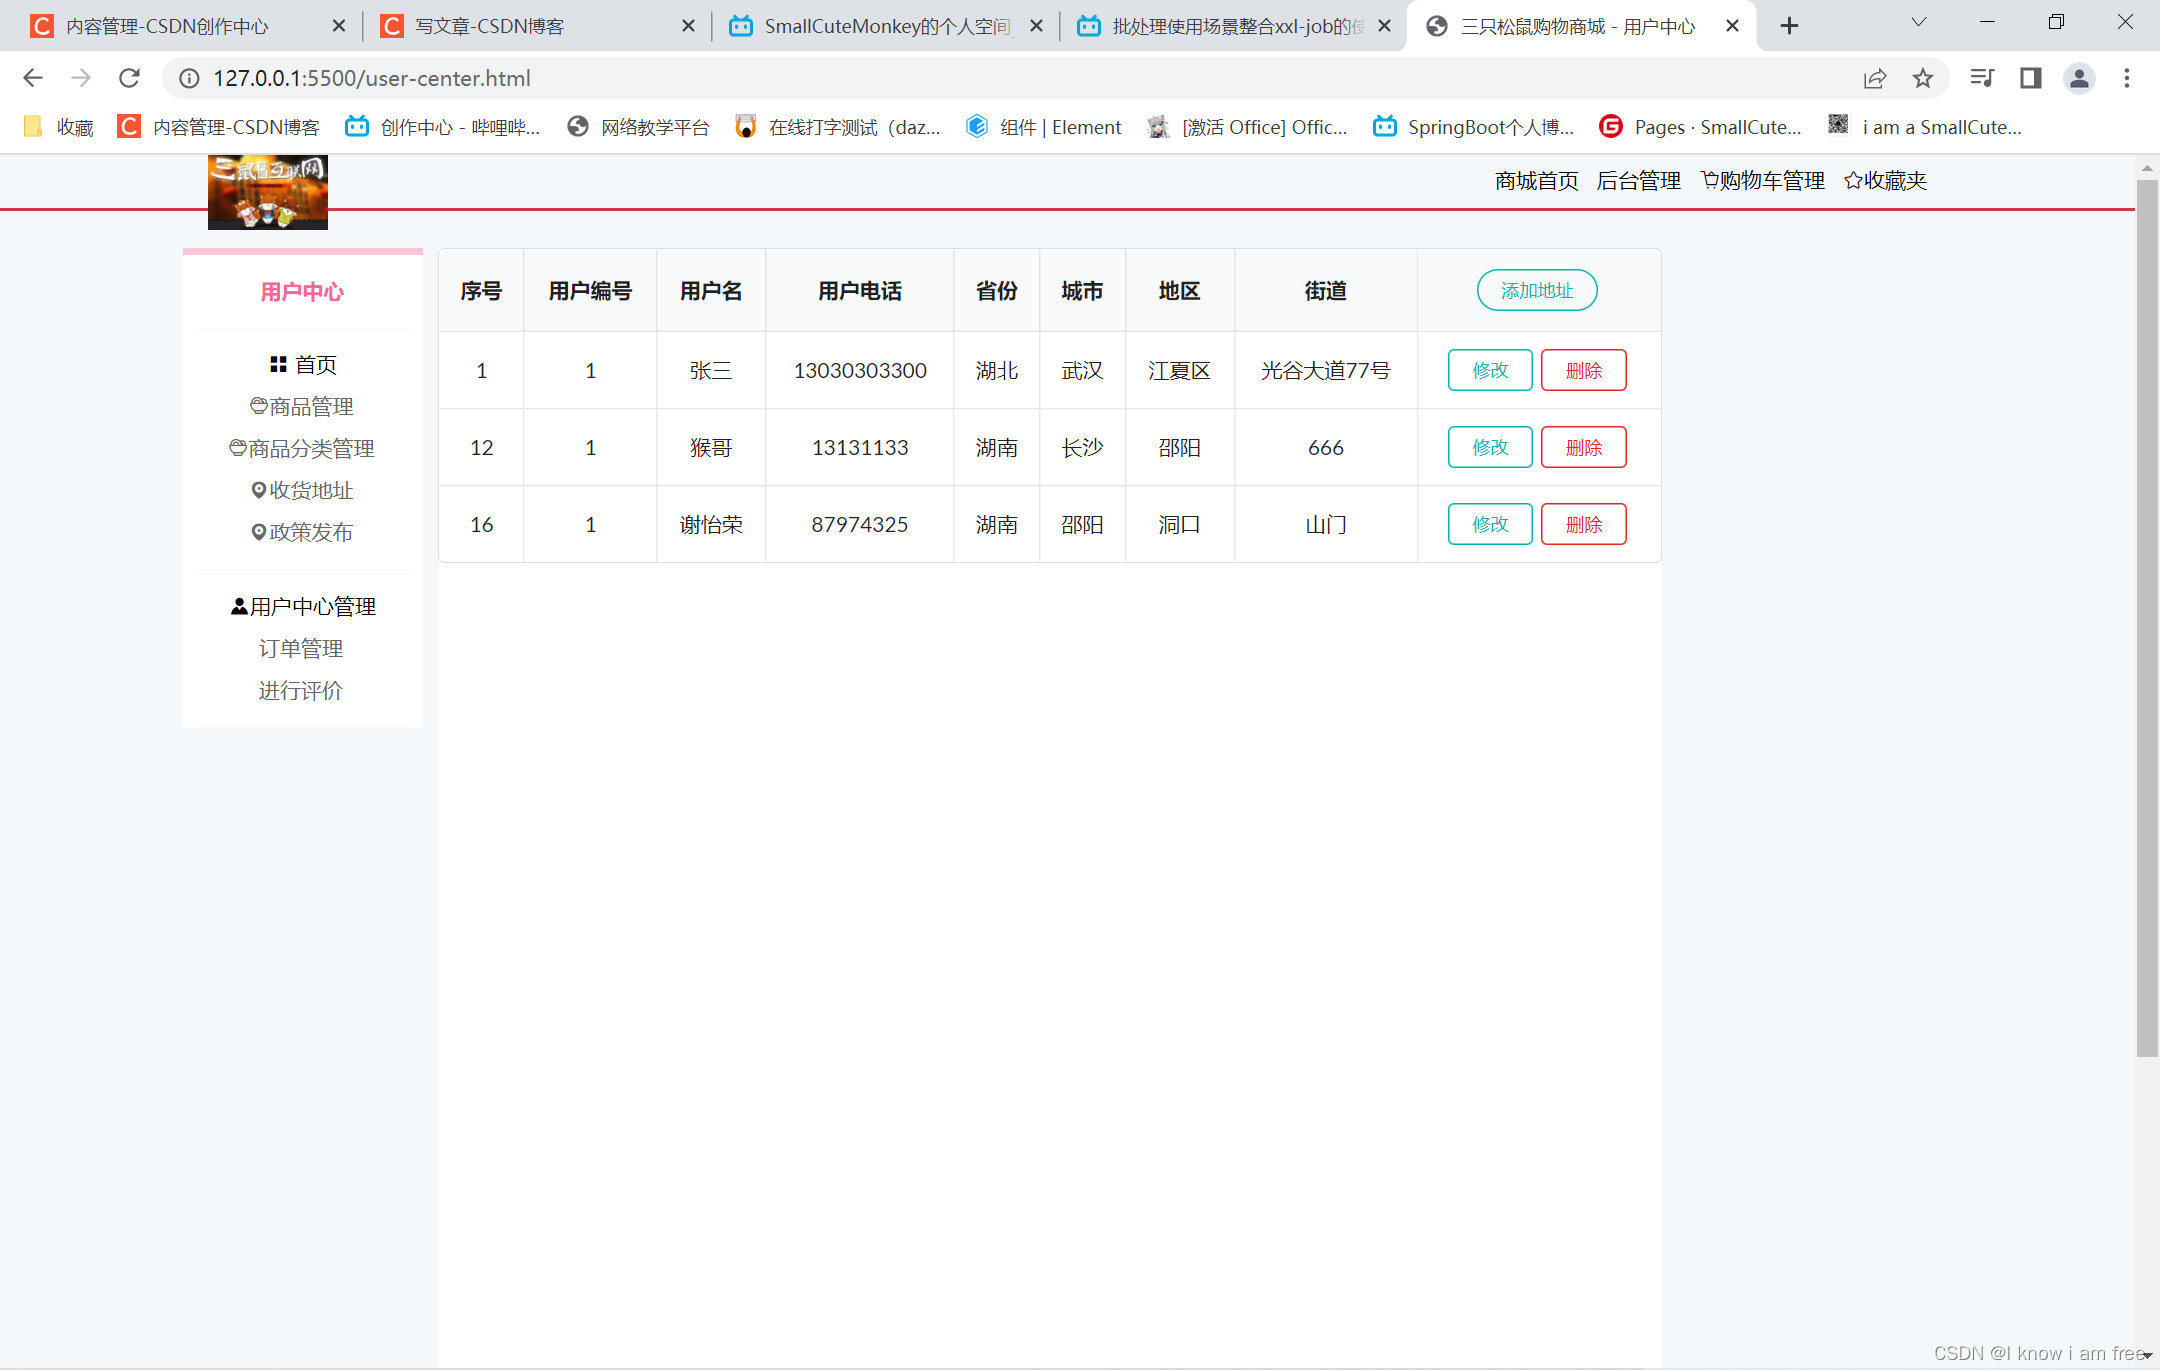This screenshot has width=2160, height=1370.
Task: Open 创作中心 - 哔哩哔哩 bookmark
Action: pyautogui.click(x=442, y=127)
